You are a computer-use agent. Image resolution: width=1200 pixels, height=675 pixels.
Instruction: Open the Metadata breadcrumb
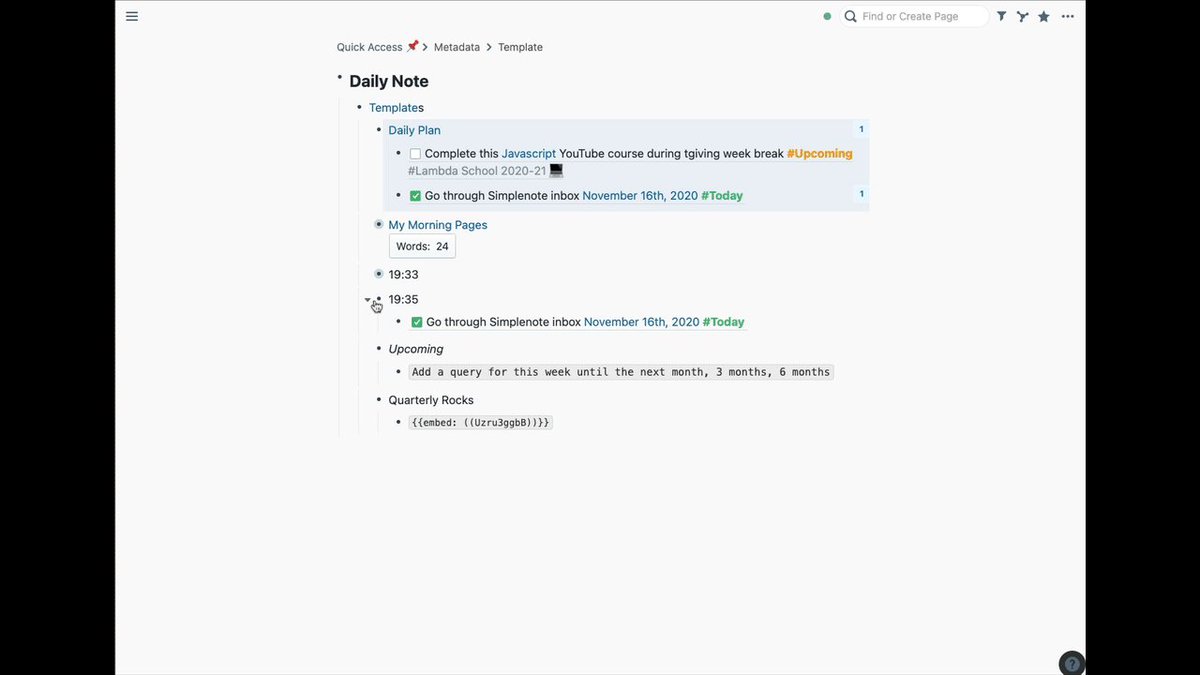pos(457,47)
